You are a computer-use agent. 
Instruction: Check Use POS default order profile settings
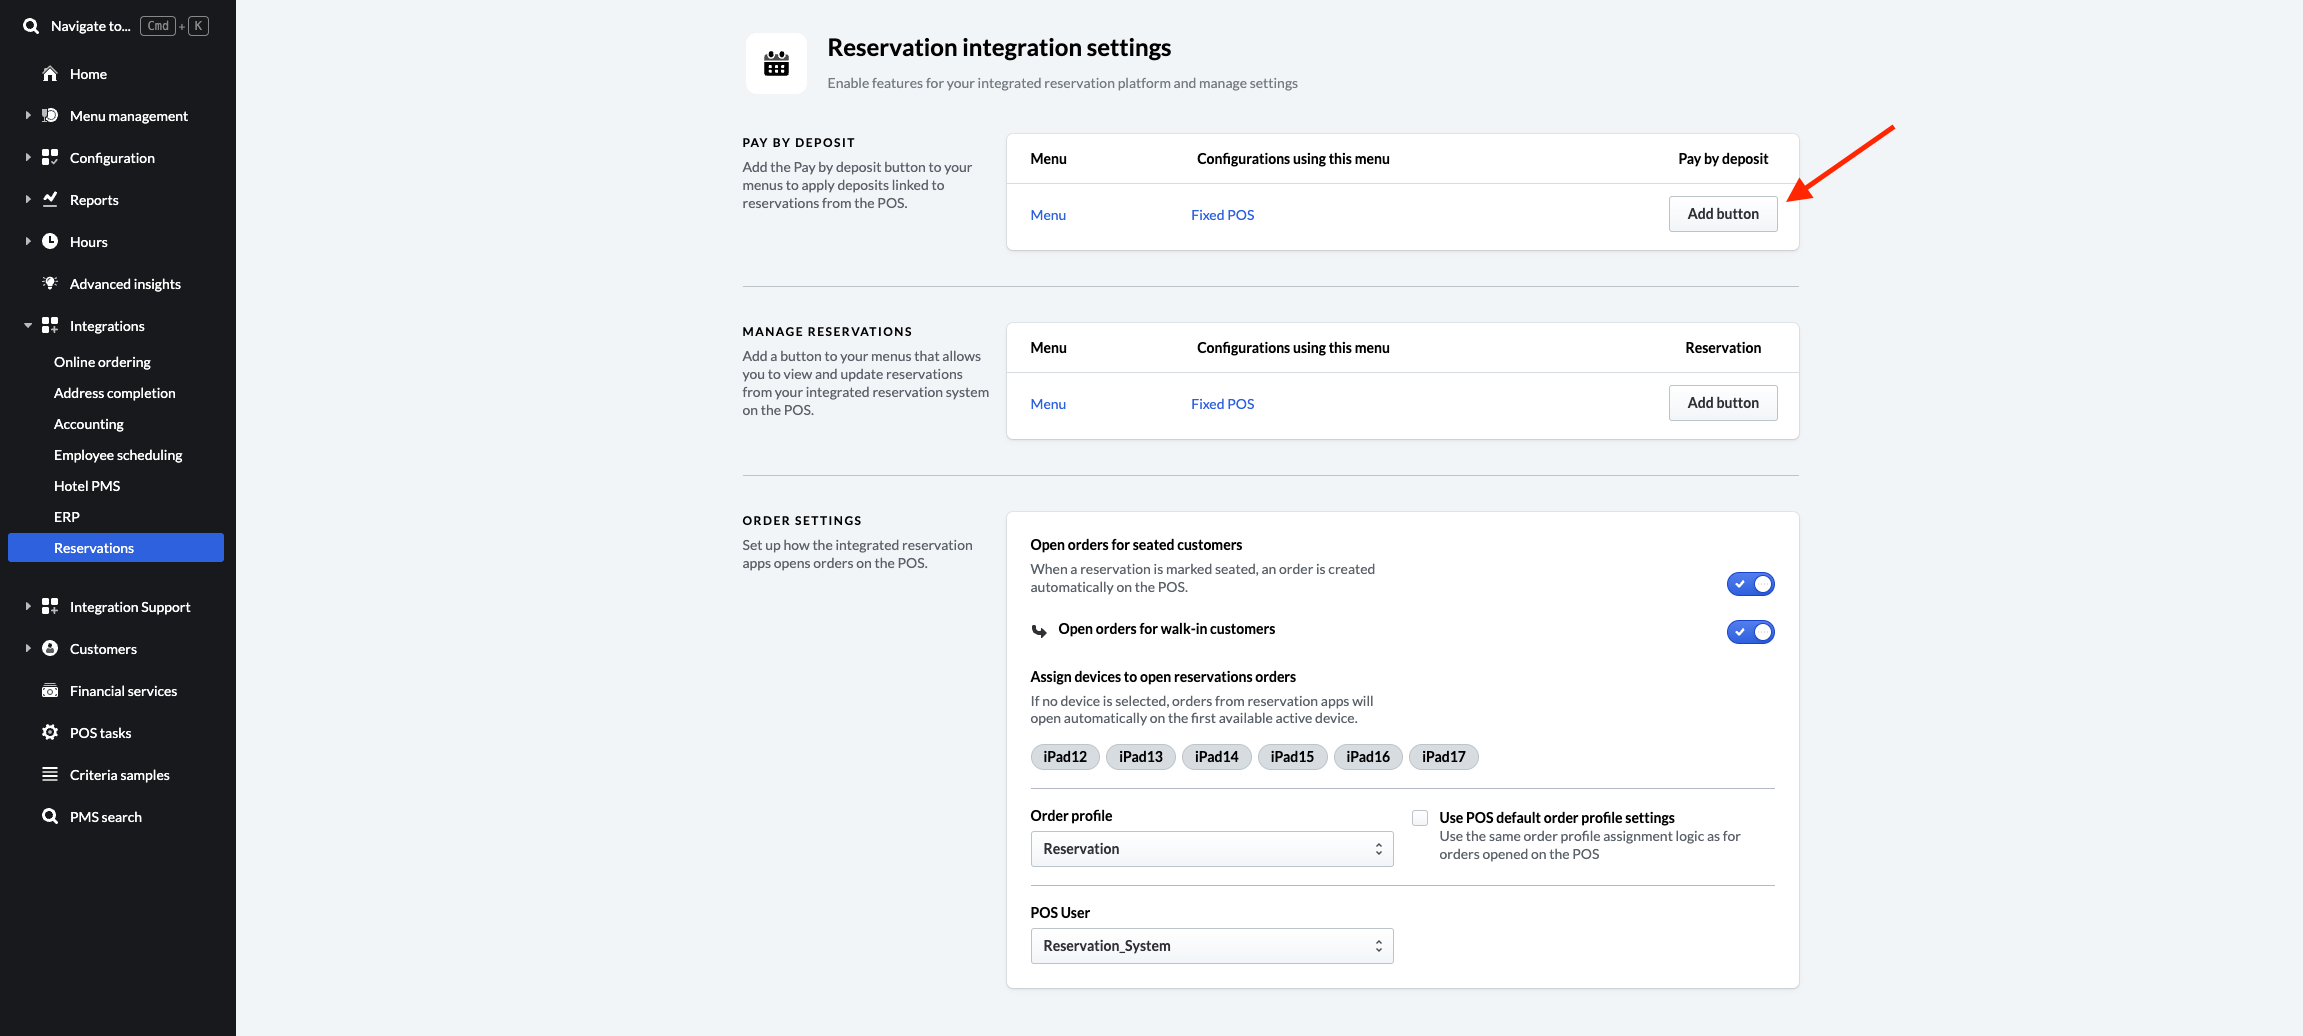coord(1420,818)
